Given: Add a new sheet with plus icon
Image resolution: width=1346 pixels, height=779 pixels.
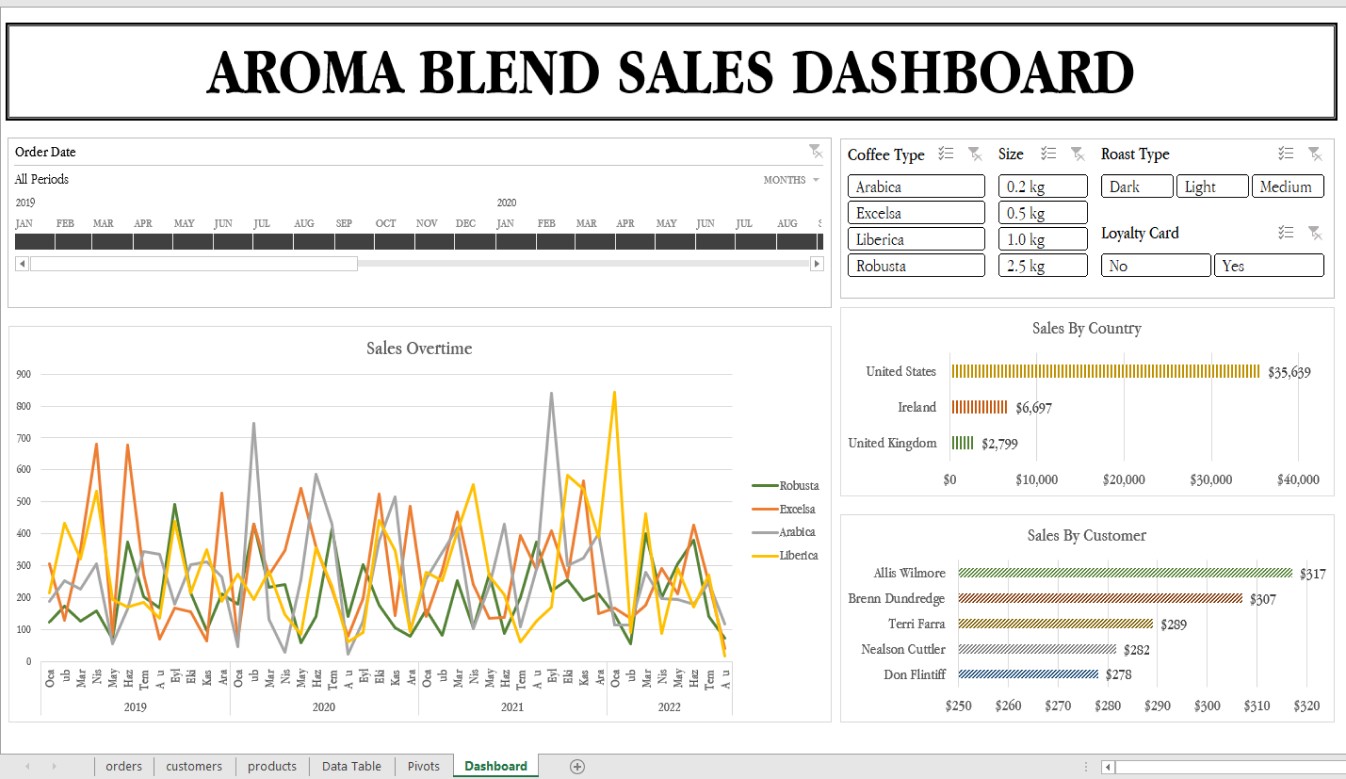Looking at the screenshot, I should pyautogui.click(x=577, y=766).
